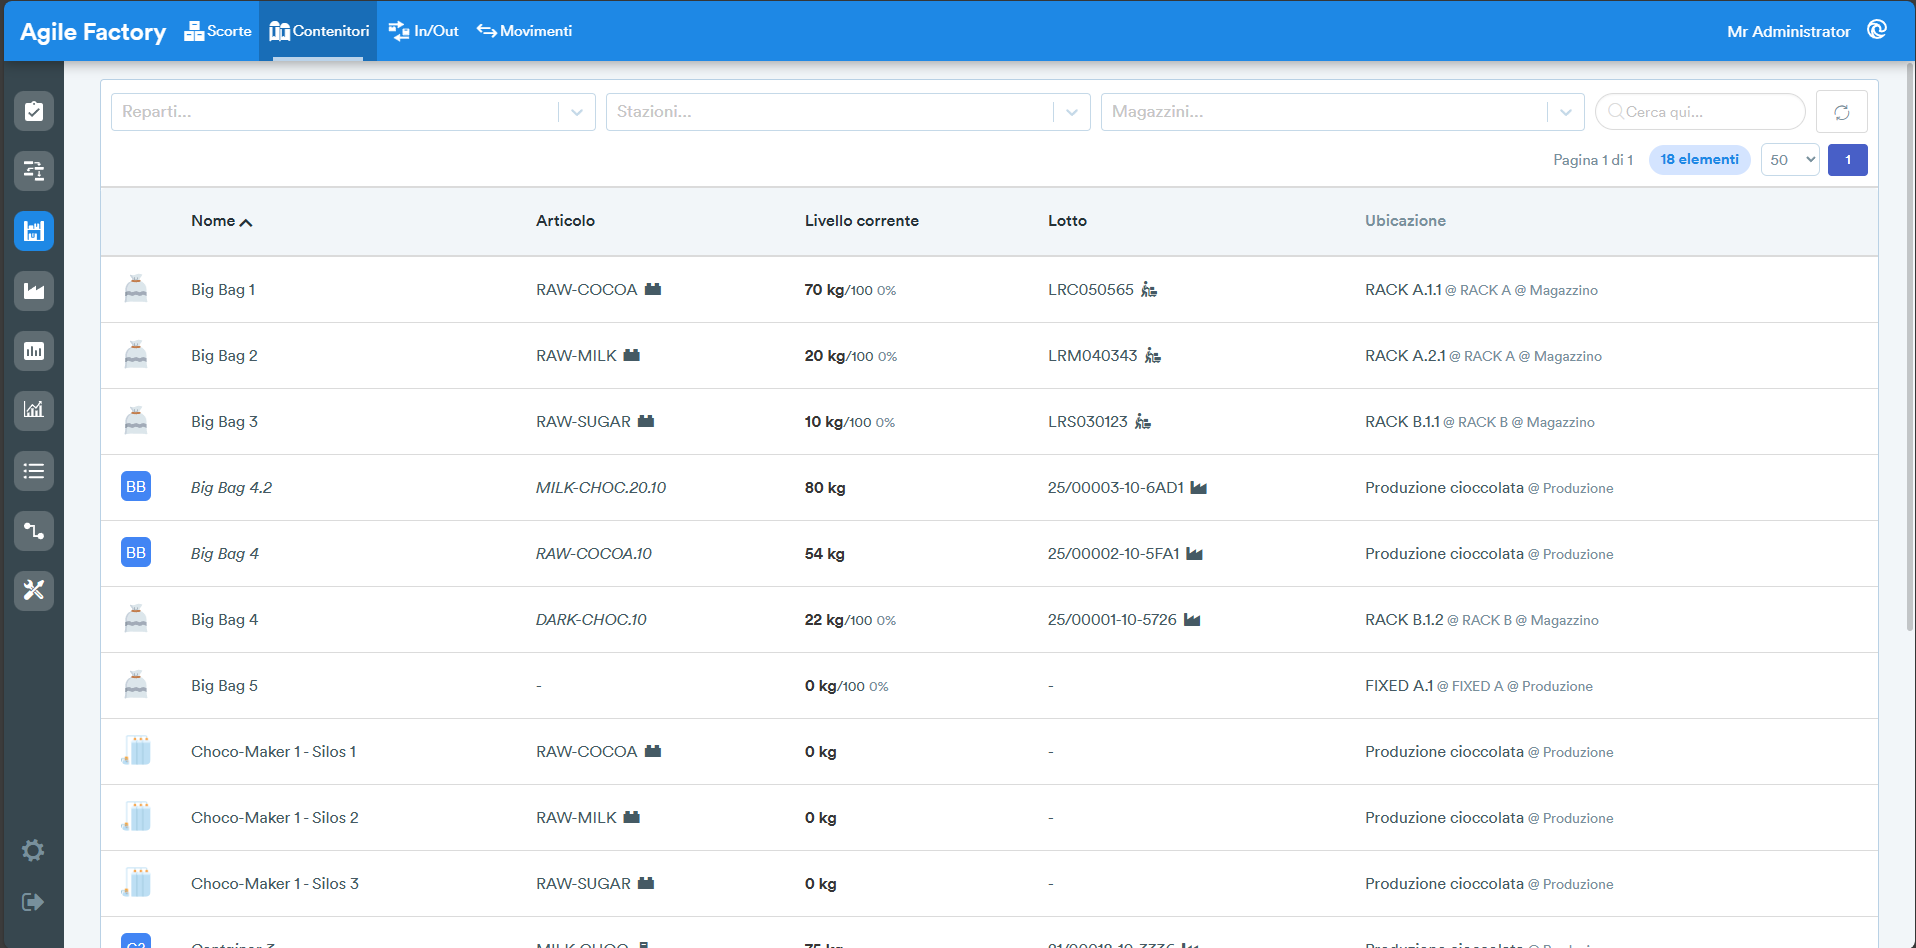Viewport: 1916px width, 948px height.
Task: Click the supplier icon beside lot LRS030123
Action: coord(1143,422)
